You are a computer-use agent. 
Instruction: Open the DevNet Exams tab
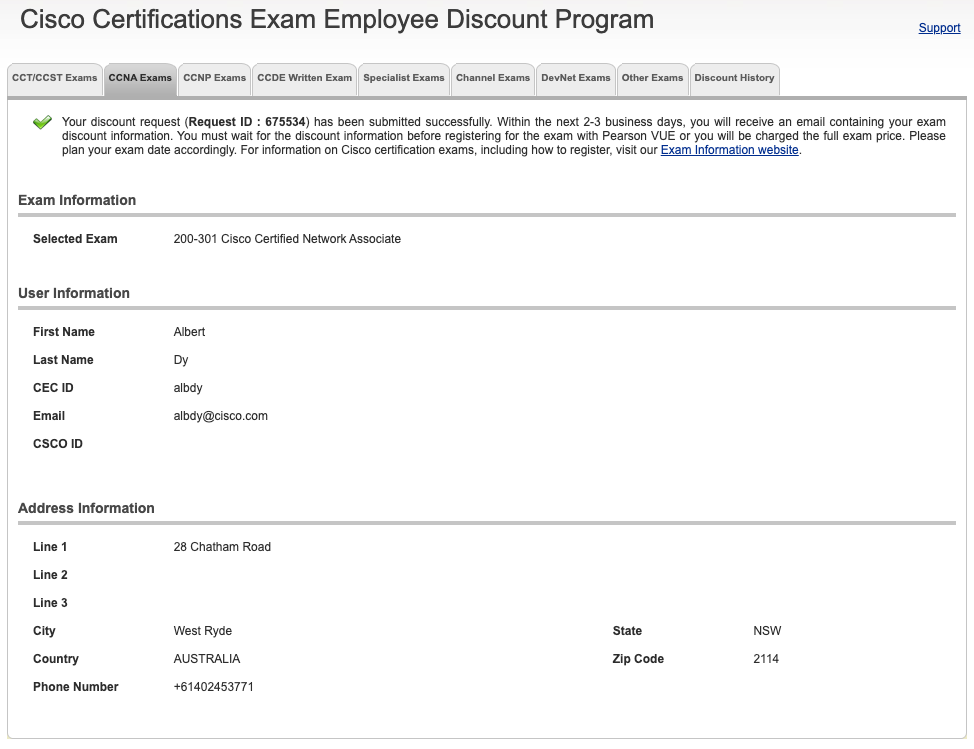[x=576, y=78]
